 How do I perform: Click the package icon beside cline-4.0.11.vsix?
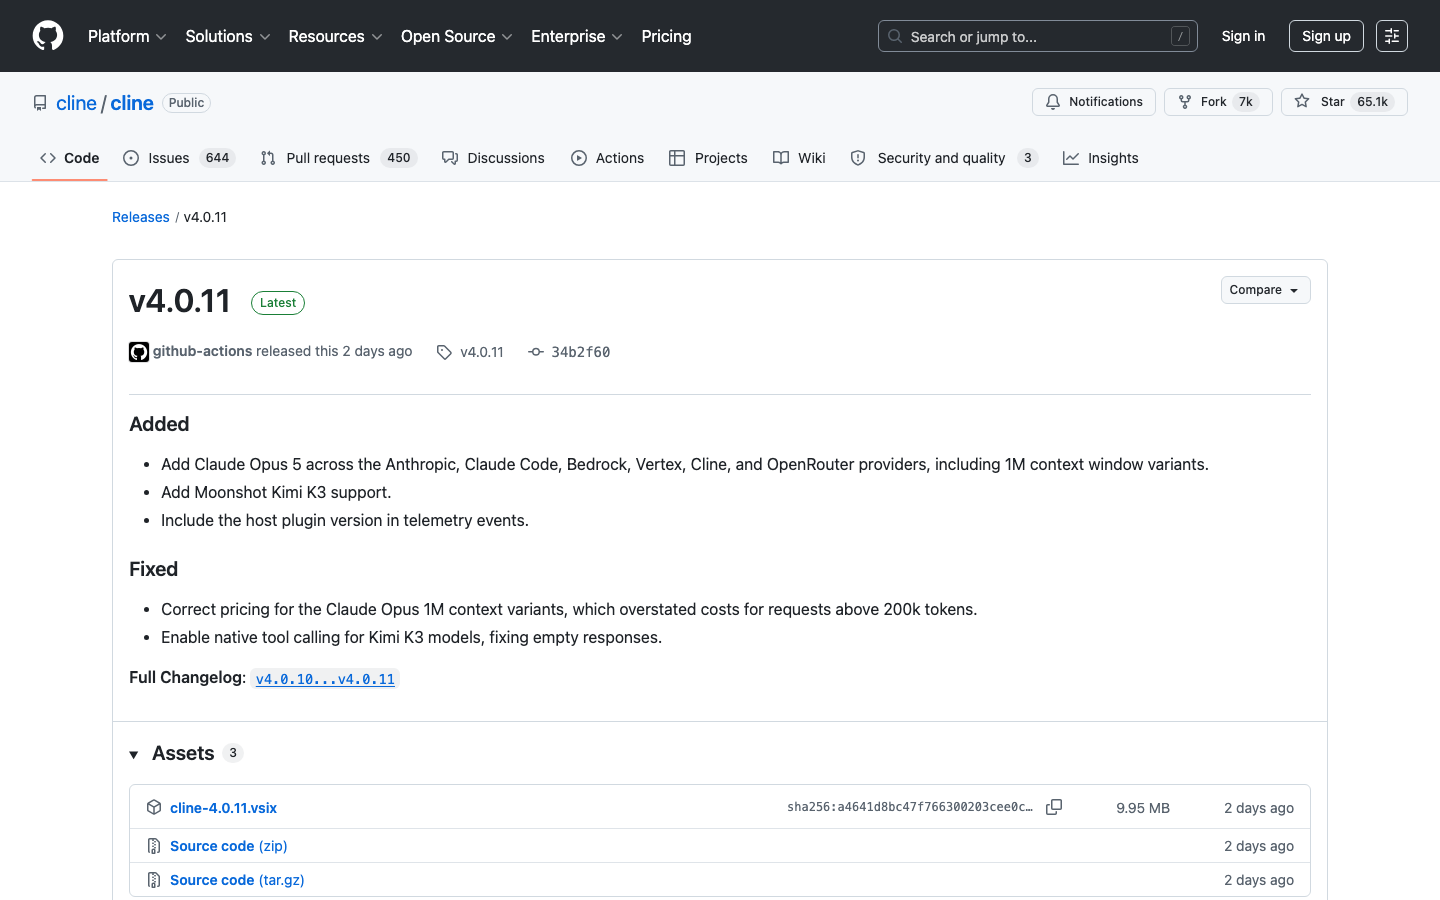point(154,807)
